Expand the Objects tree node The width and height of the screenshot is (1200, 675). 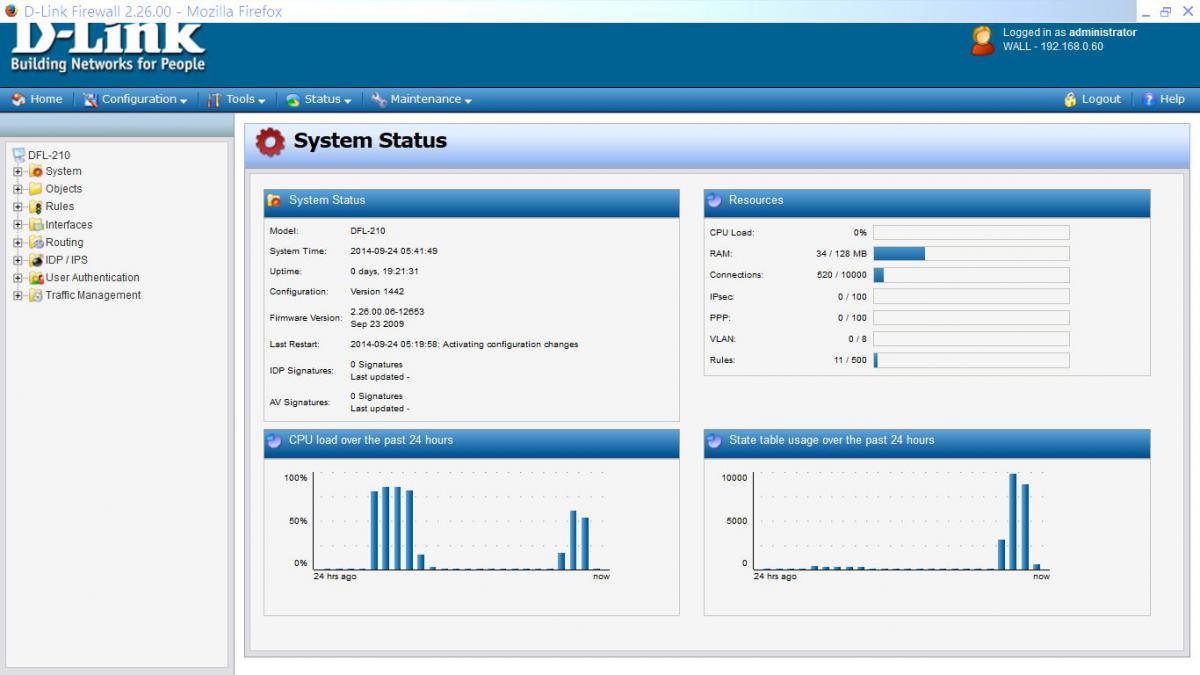click(18, 189)
